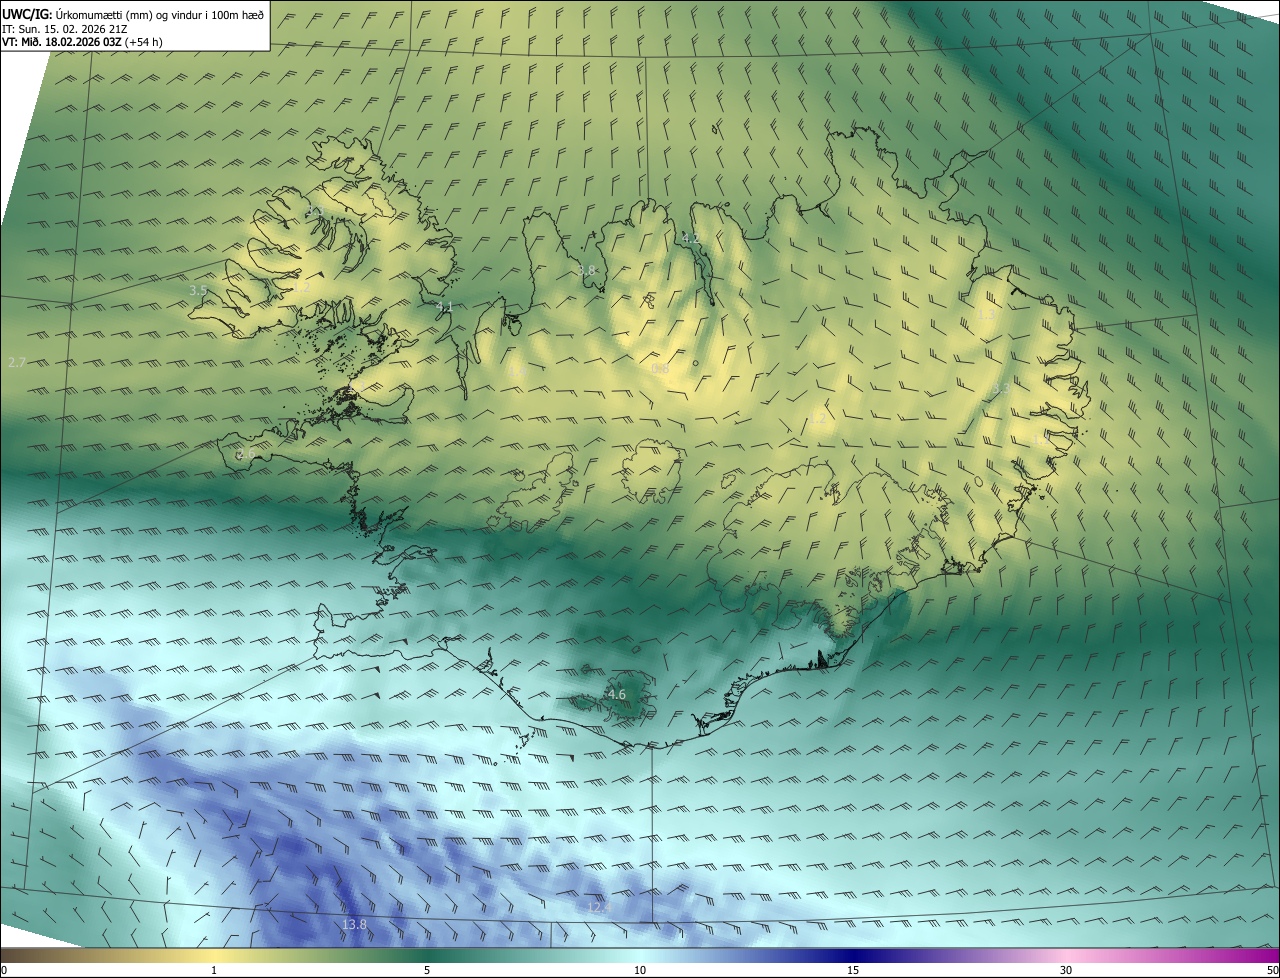The image size is (1280, 978).
Task: Click the 4.2 value on the map
Action: [691, 239]
